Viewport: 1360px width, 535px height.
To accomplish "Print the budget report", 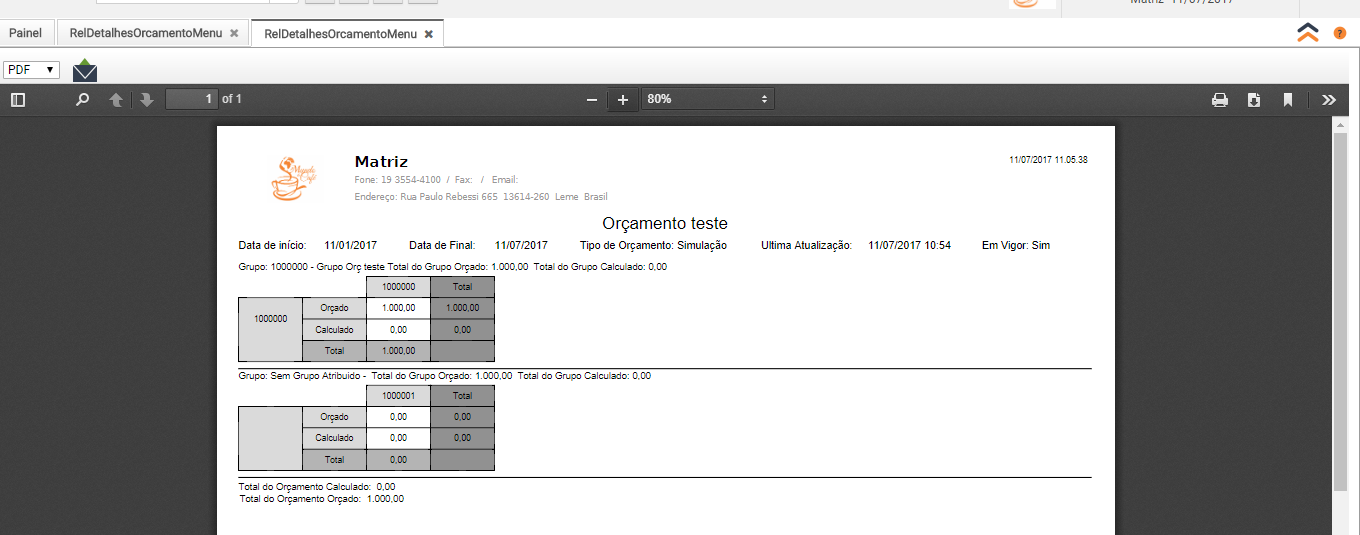I will [1220, 99].
